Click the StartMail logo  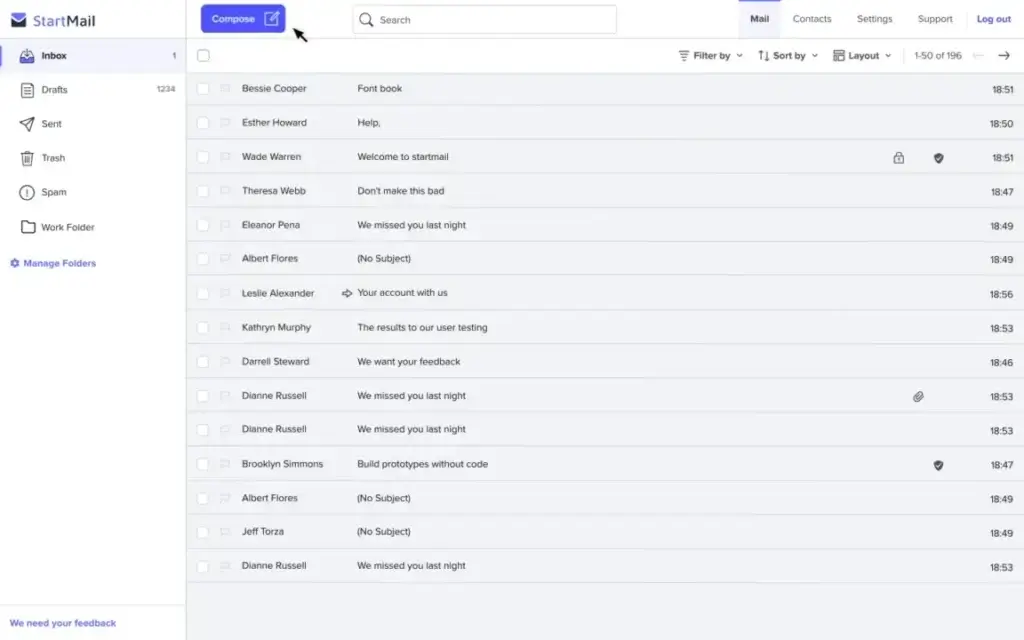[53, 20]
